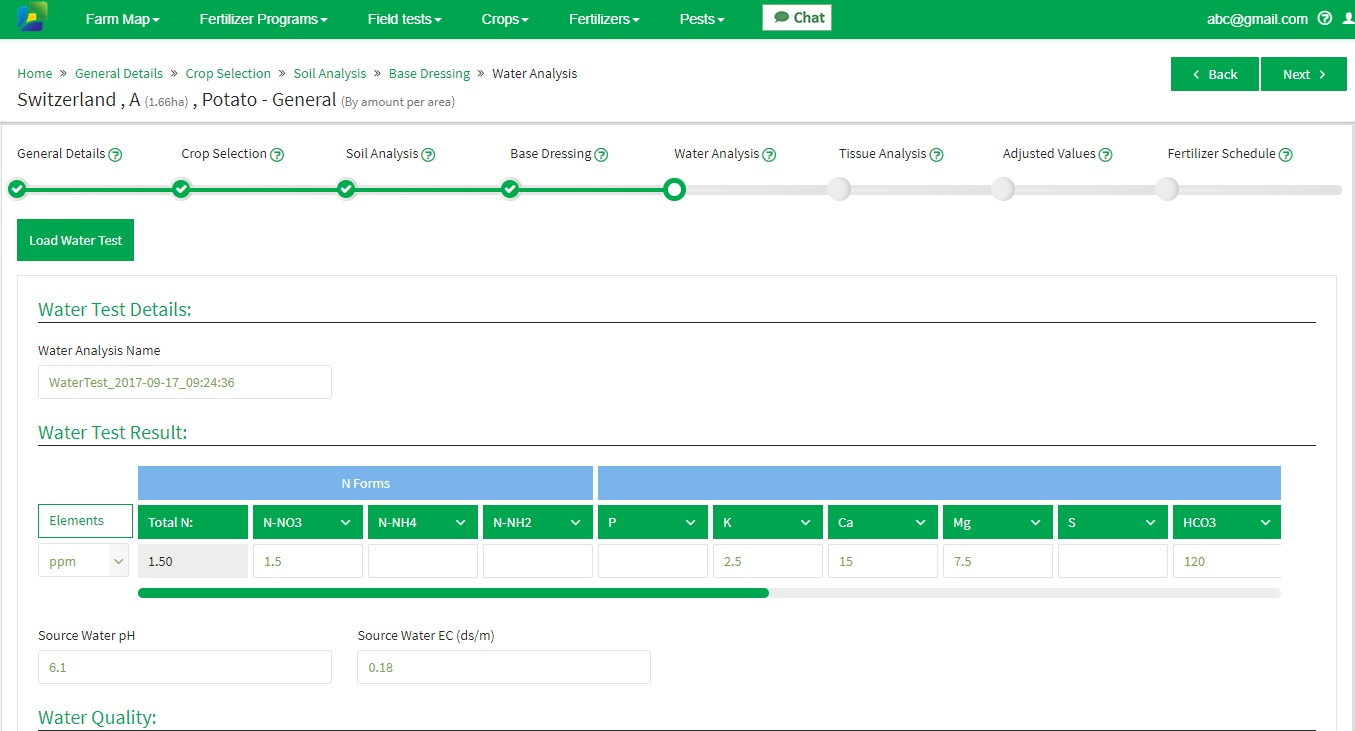Click the Source Water pH field
This screenshot has height=731, width=1355.
pos(185,667)
